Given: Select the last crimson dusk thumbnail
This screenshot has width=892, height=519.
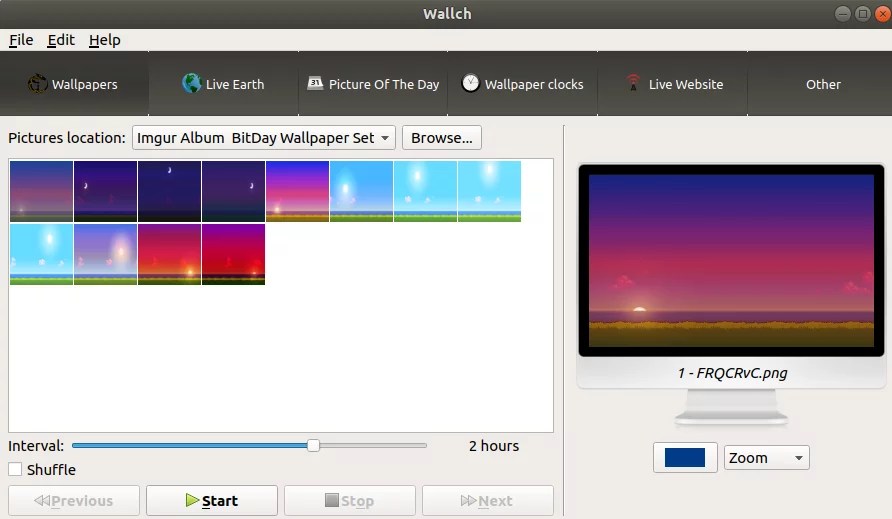Looking at the screenshot, I should point(233,254).
